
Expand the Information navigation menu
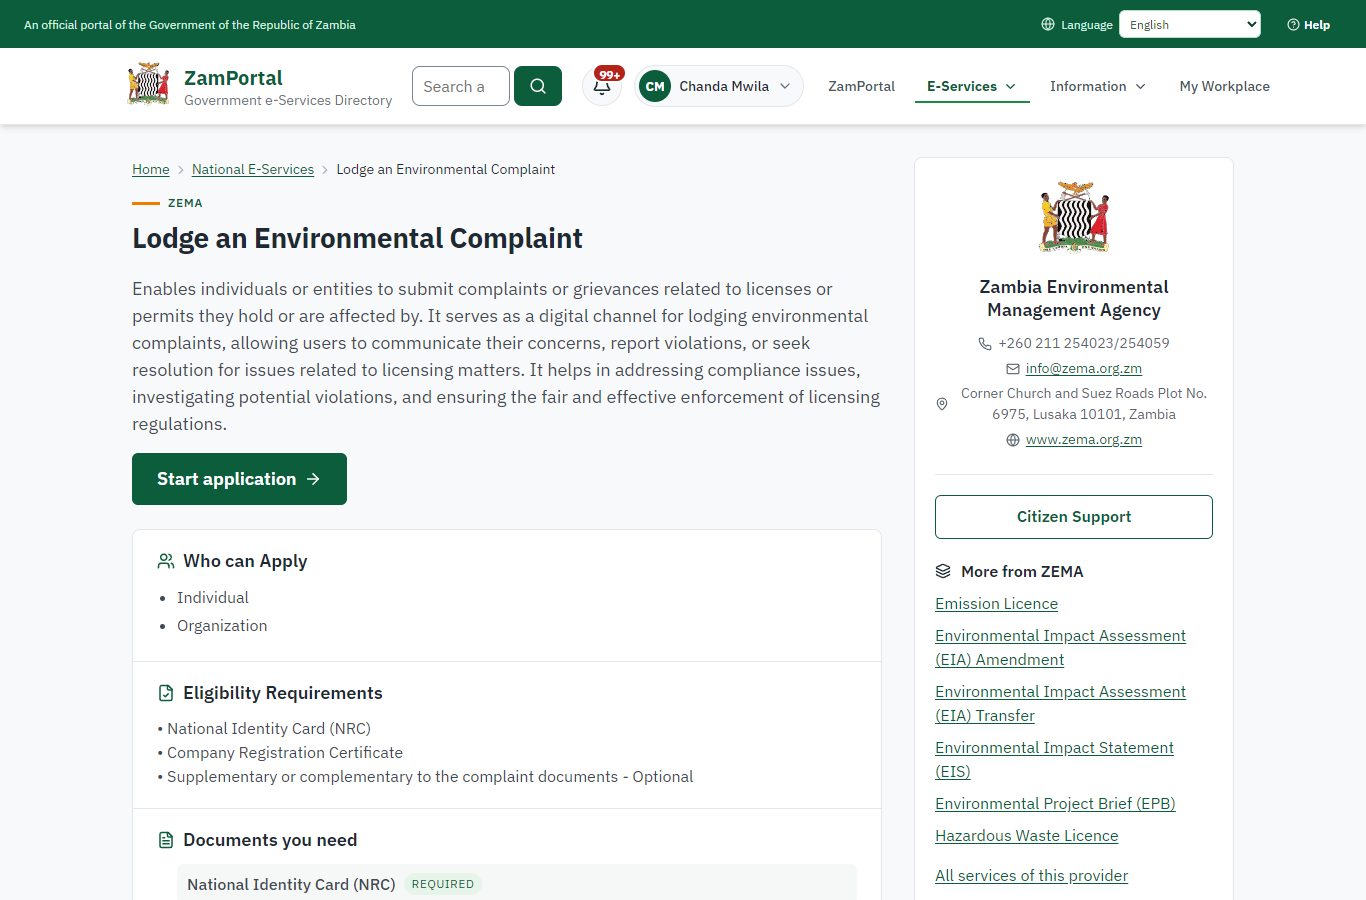[x=1098, y=86]
